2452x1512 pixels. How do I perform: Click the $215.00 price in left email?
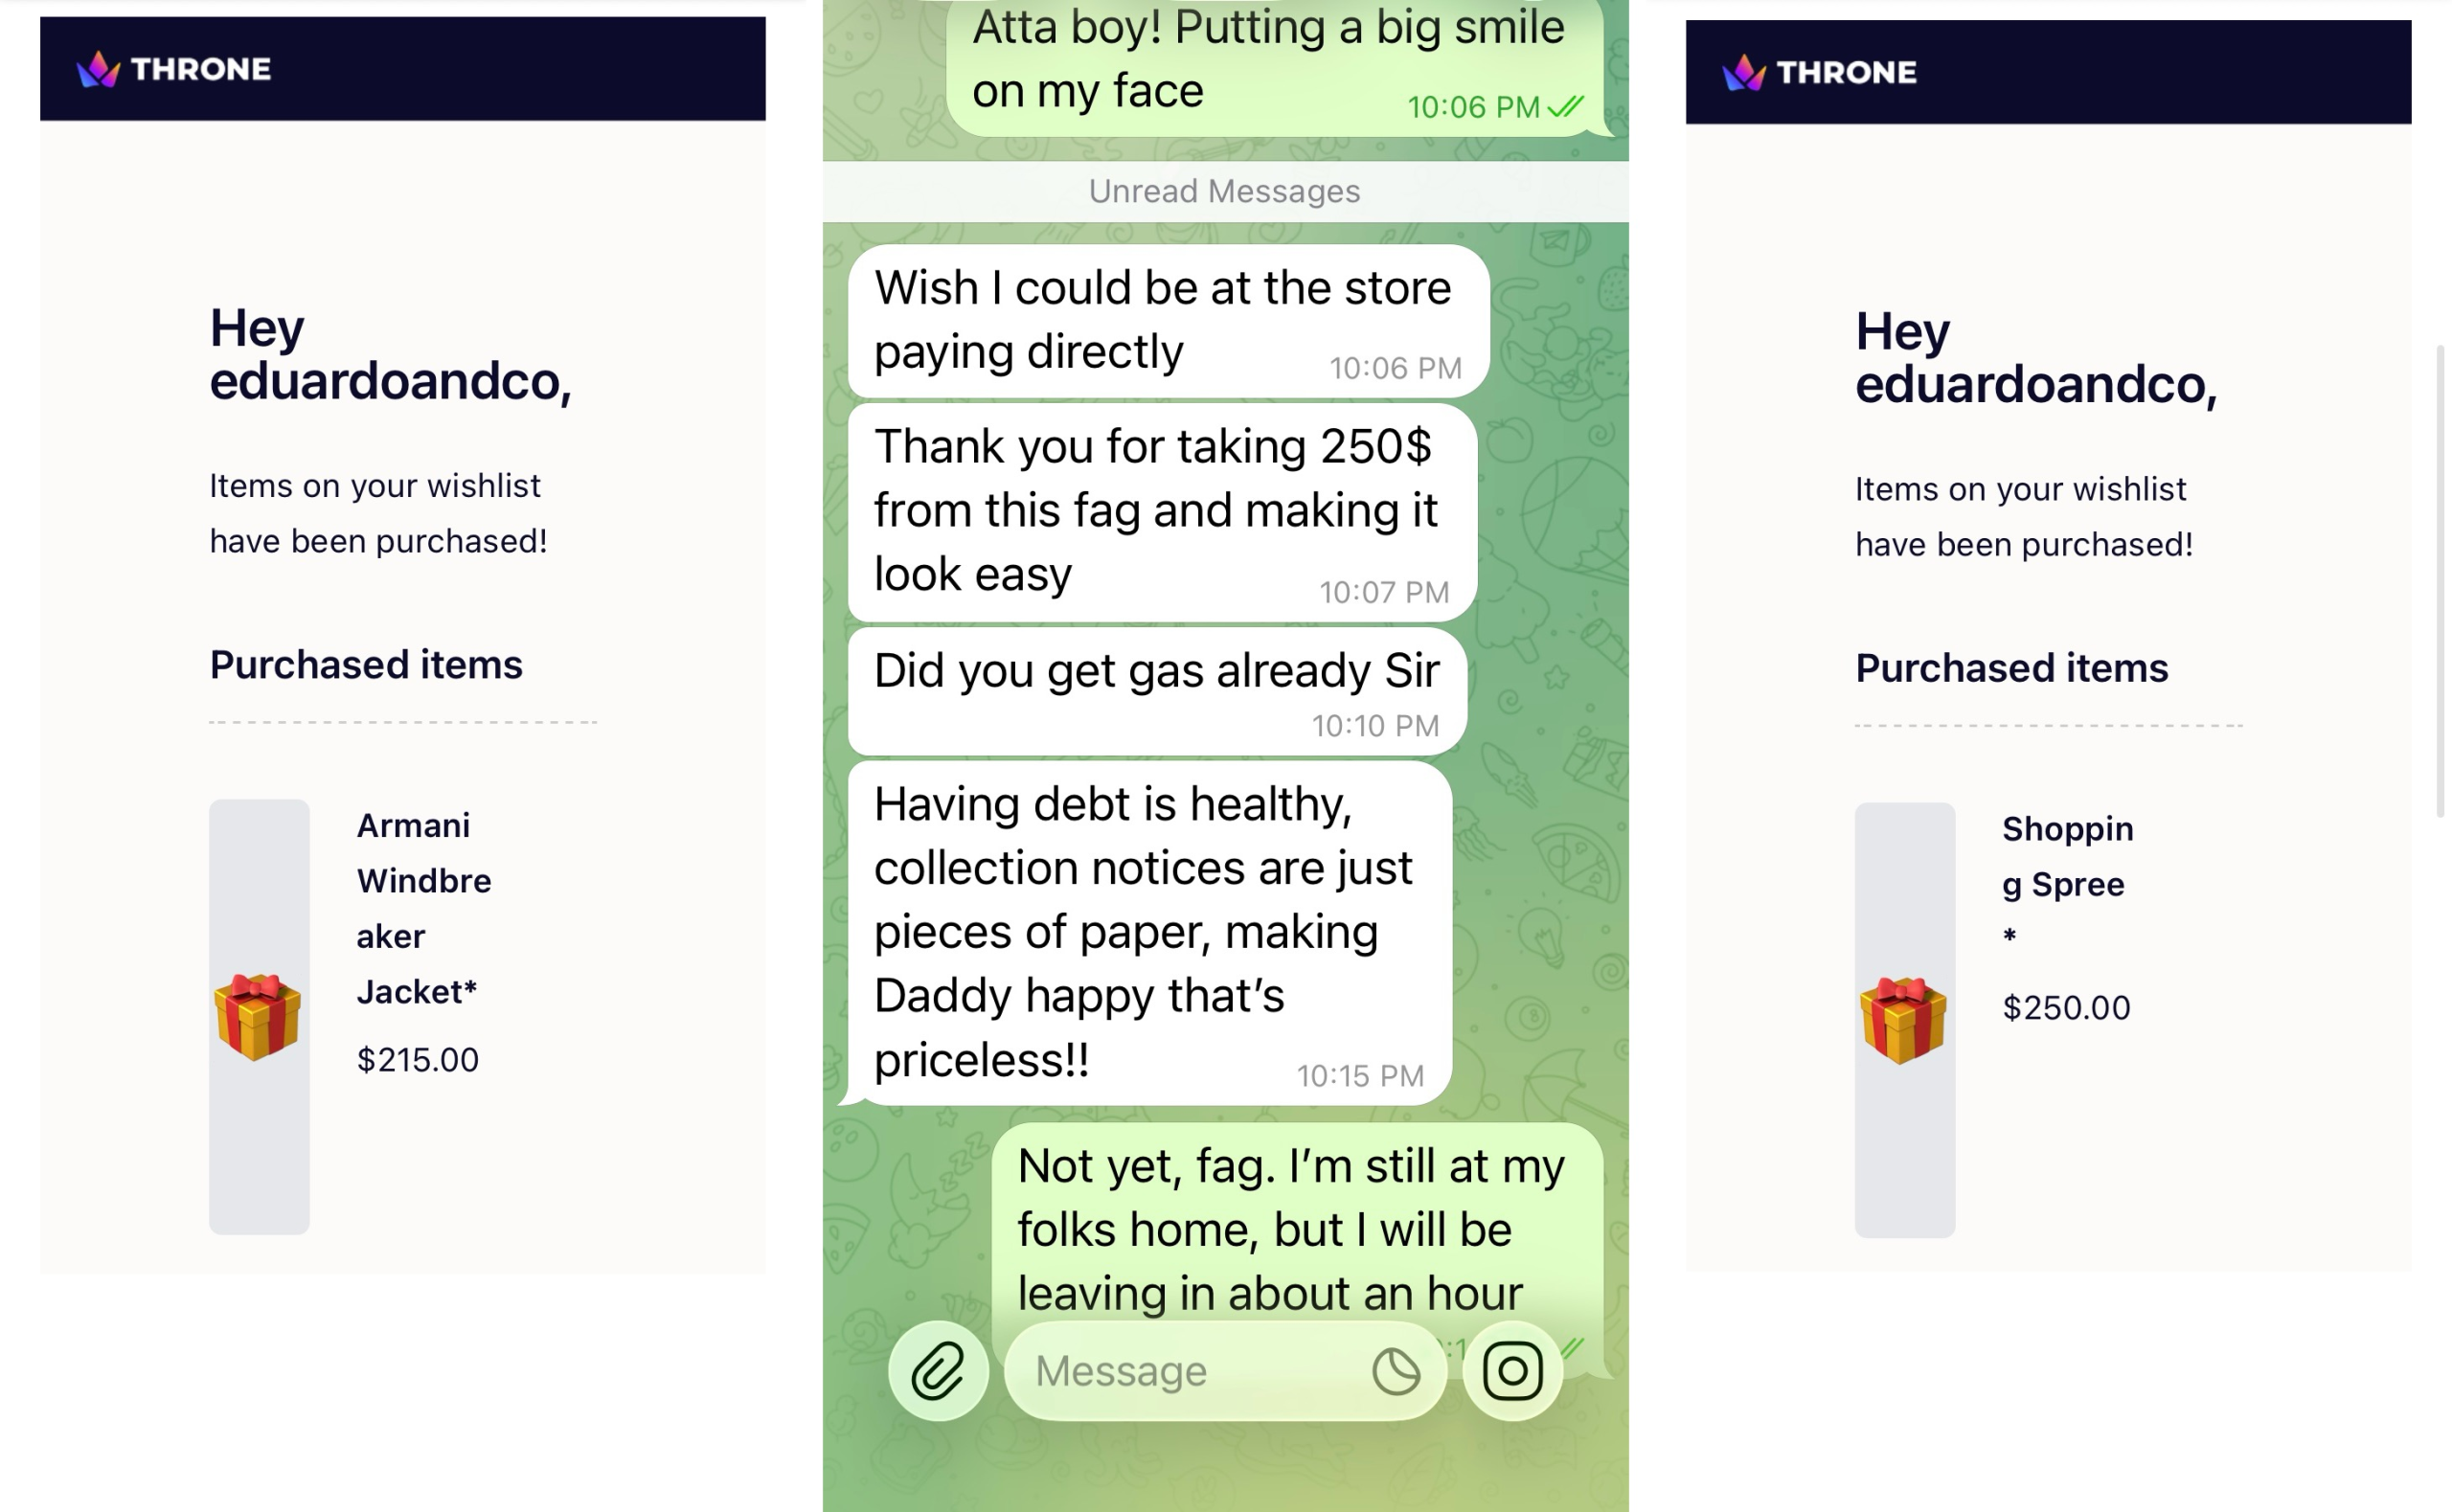[418, 1060]
